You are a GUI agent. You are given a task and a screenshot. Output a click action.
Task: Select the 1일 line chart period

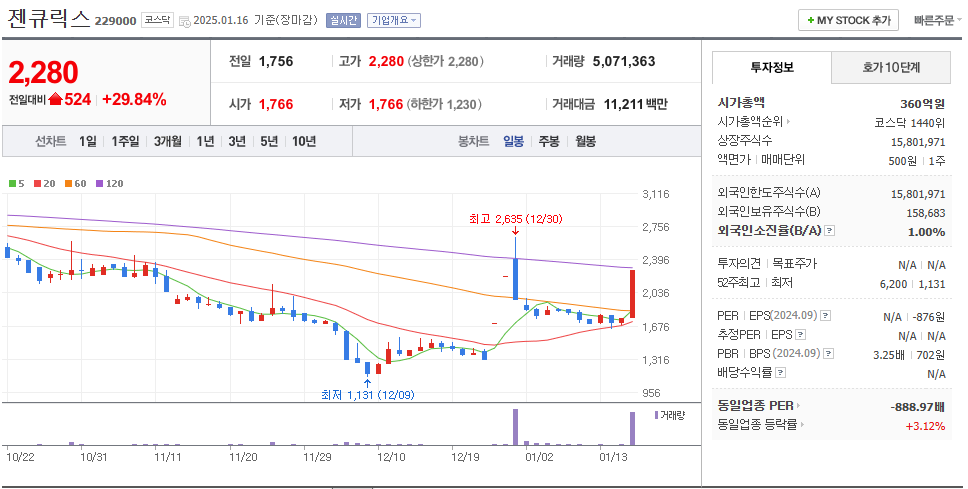coord(88,141)
